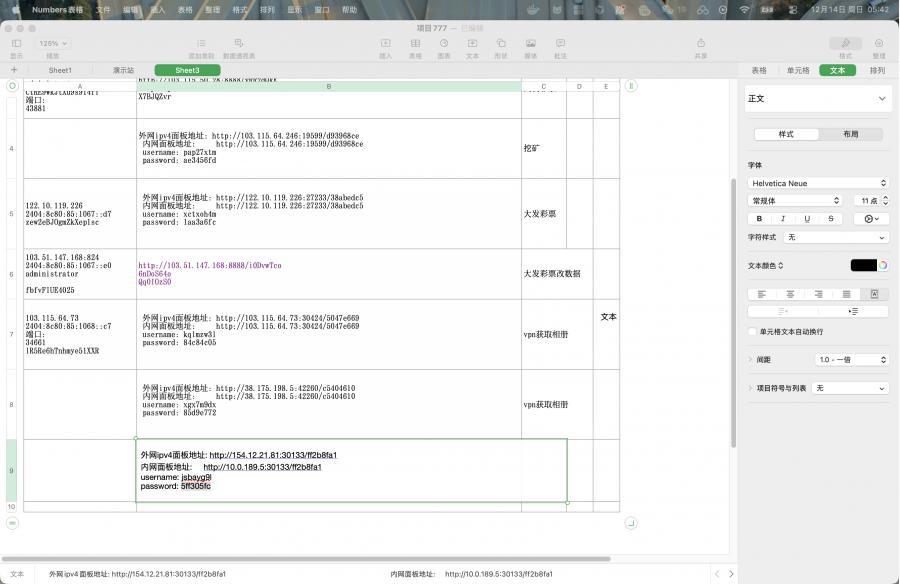This screenshot has width=900, height=584.
Task: Enable 单元格文本自动换行 checkbox
Action: coord(752,331)
